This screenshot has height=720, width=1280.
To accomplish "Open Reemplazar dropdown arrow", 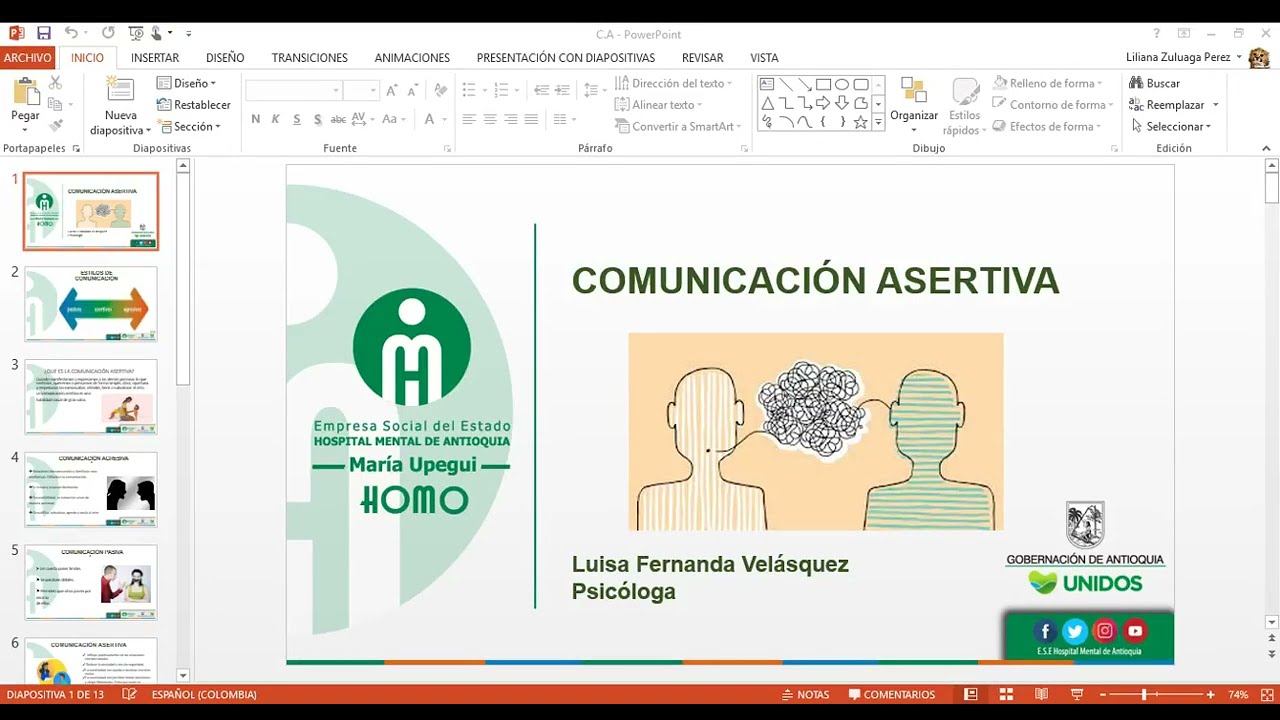I will pyautogui.click(x=1216, y=105).
